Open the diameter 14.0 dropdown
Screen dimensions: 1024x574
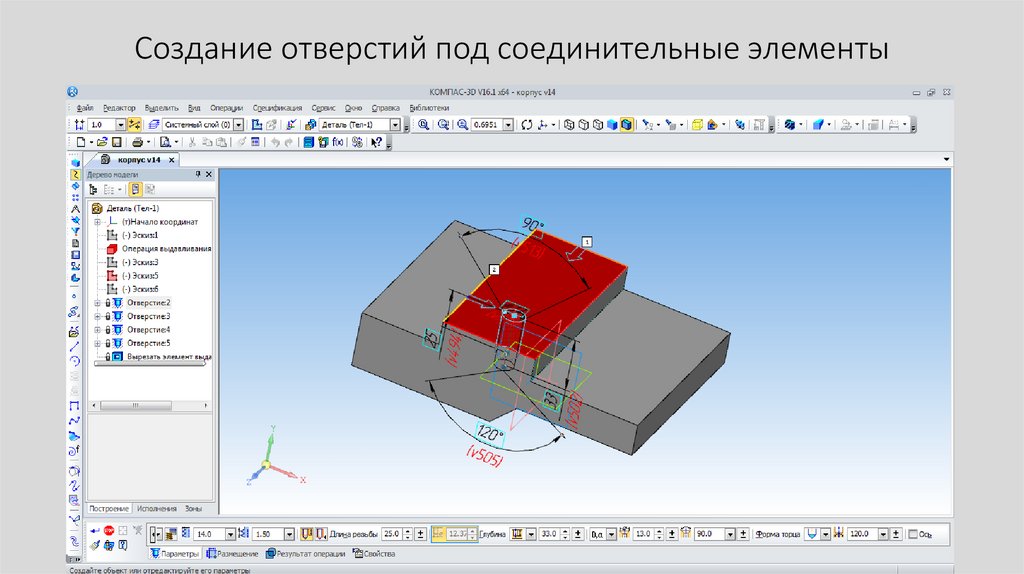pyautogui.click(x=230, y=534)
